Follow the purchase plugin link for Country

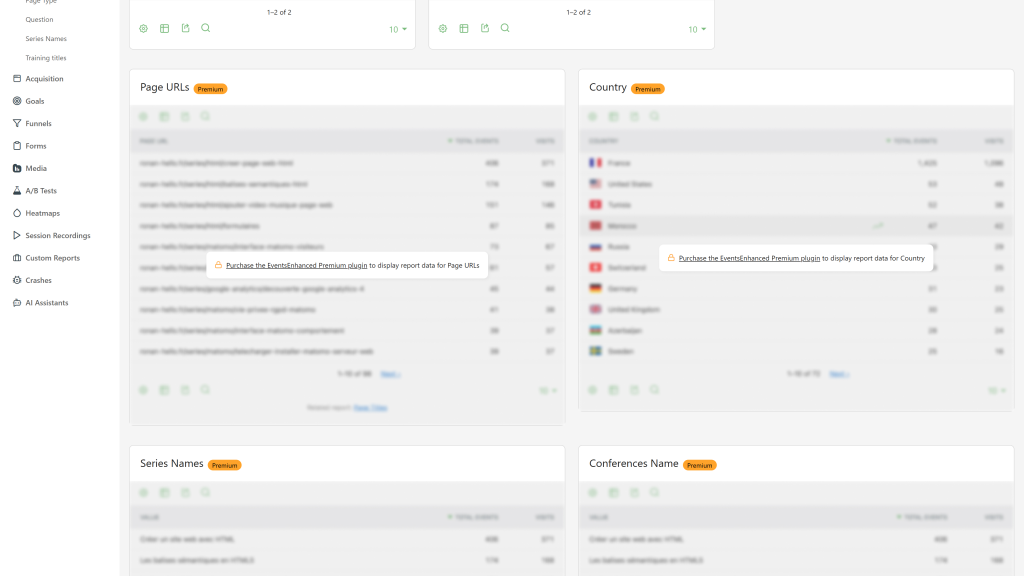749,258
